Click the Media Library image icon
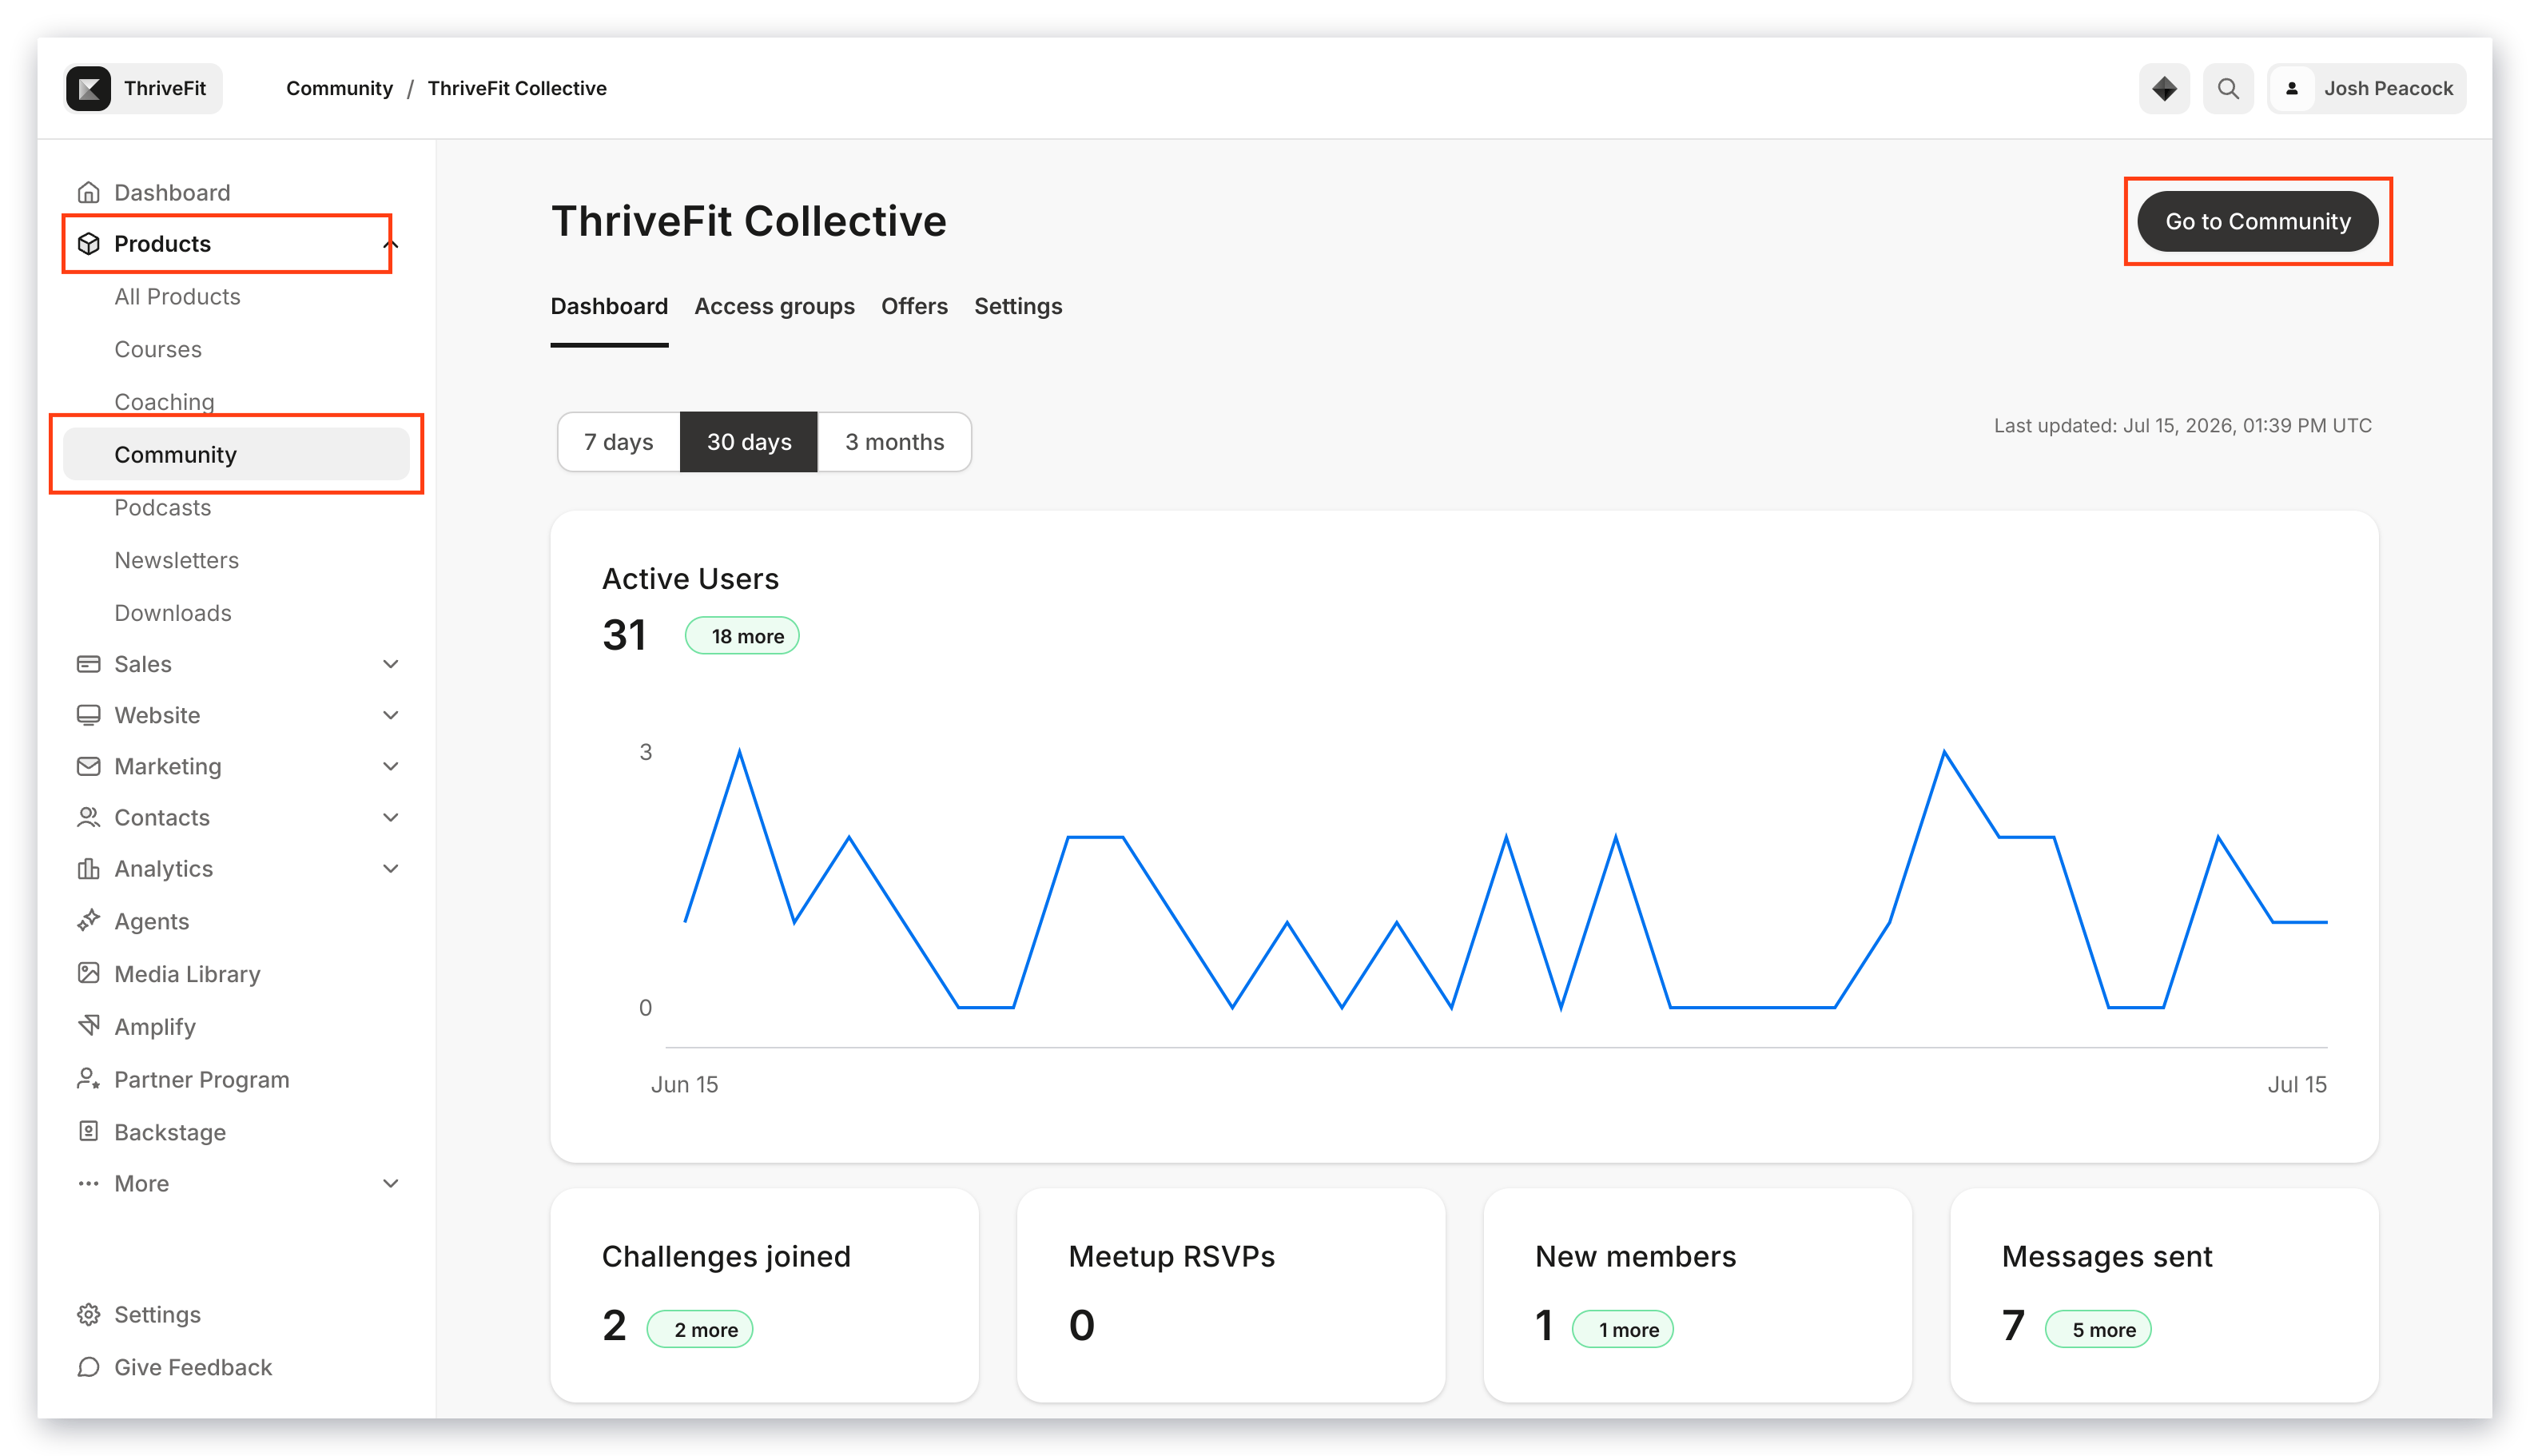 pos(88,973)
